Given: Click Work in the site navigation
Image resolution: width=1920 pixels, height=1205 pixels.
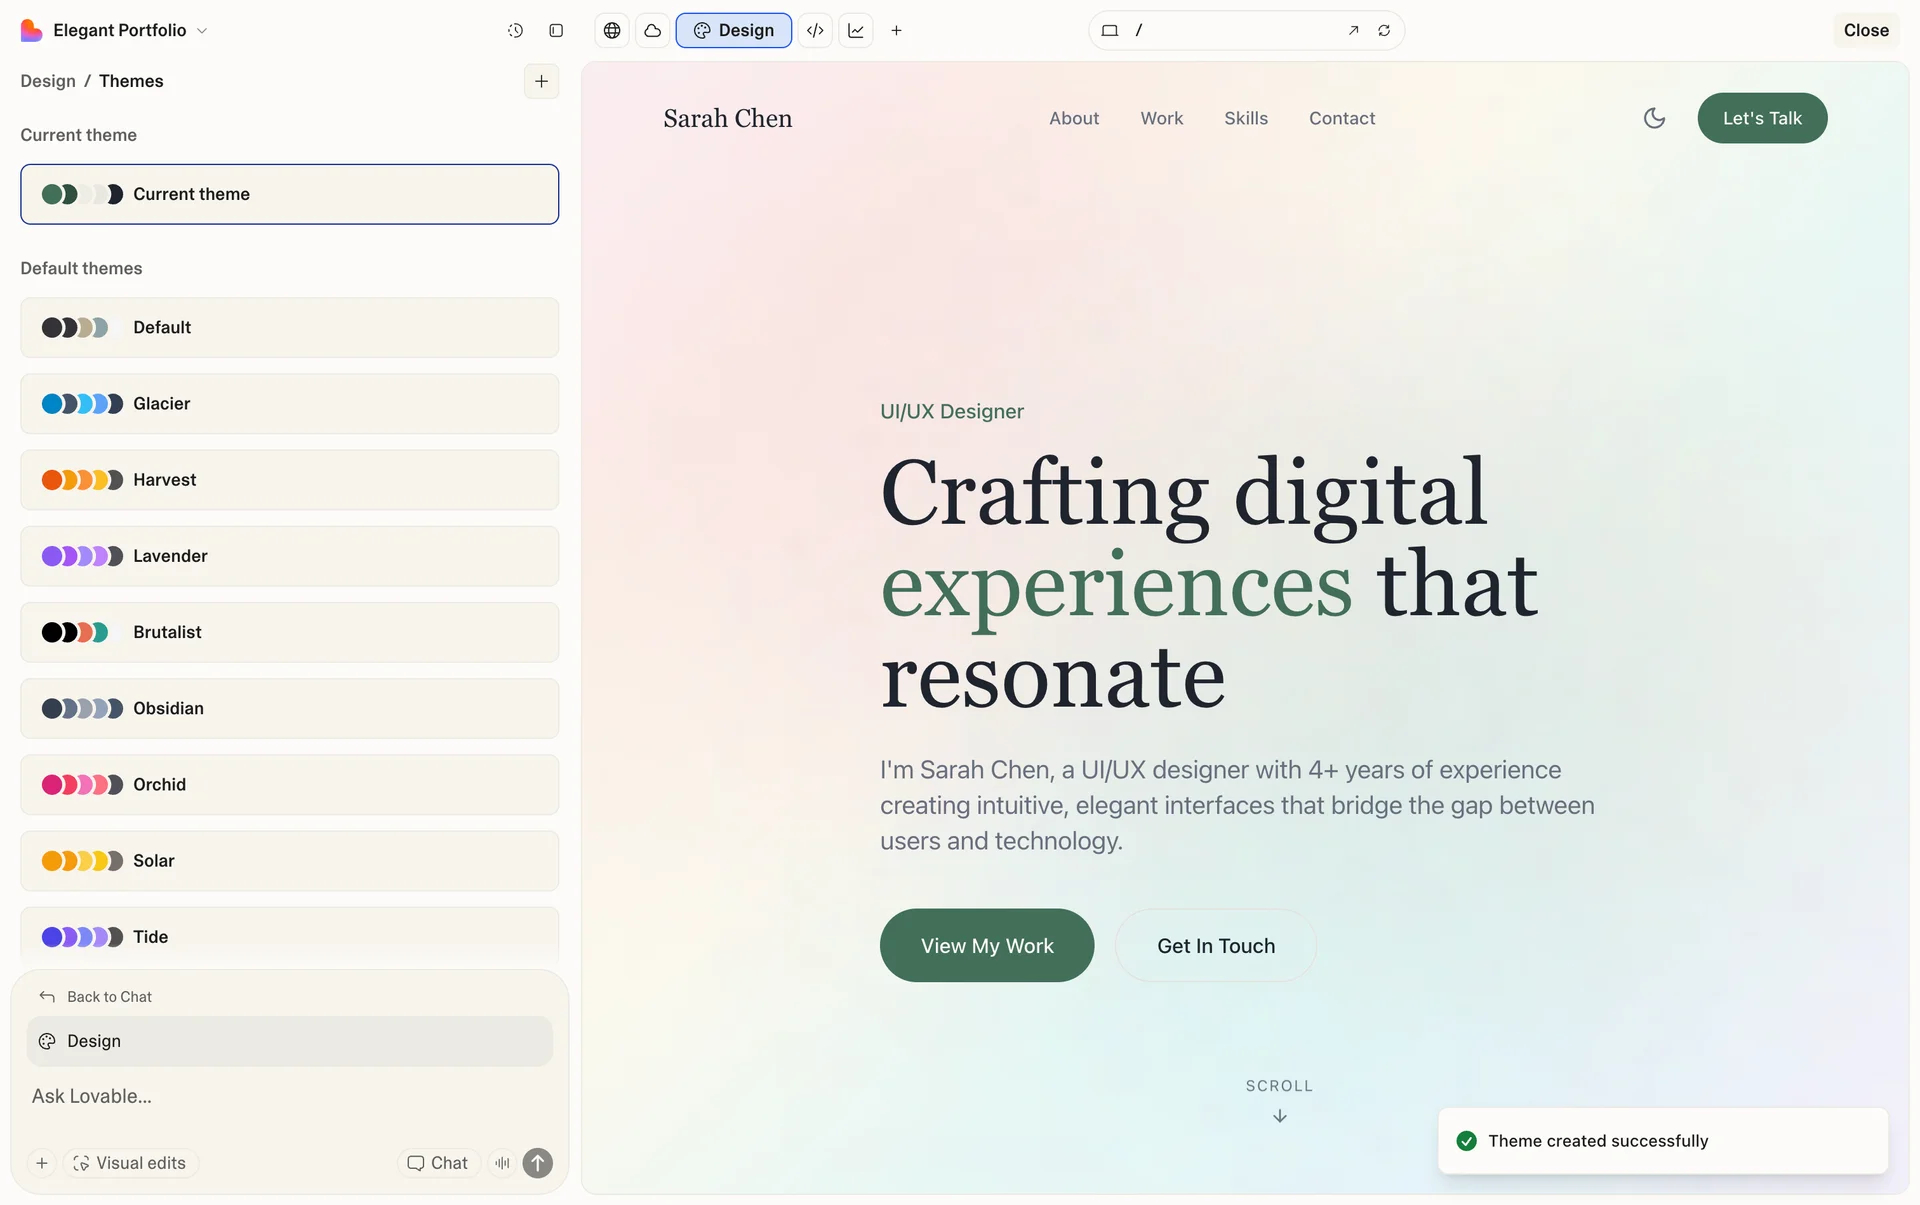Looking at the screenshot, I should pos(1161,118).
